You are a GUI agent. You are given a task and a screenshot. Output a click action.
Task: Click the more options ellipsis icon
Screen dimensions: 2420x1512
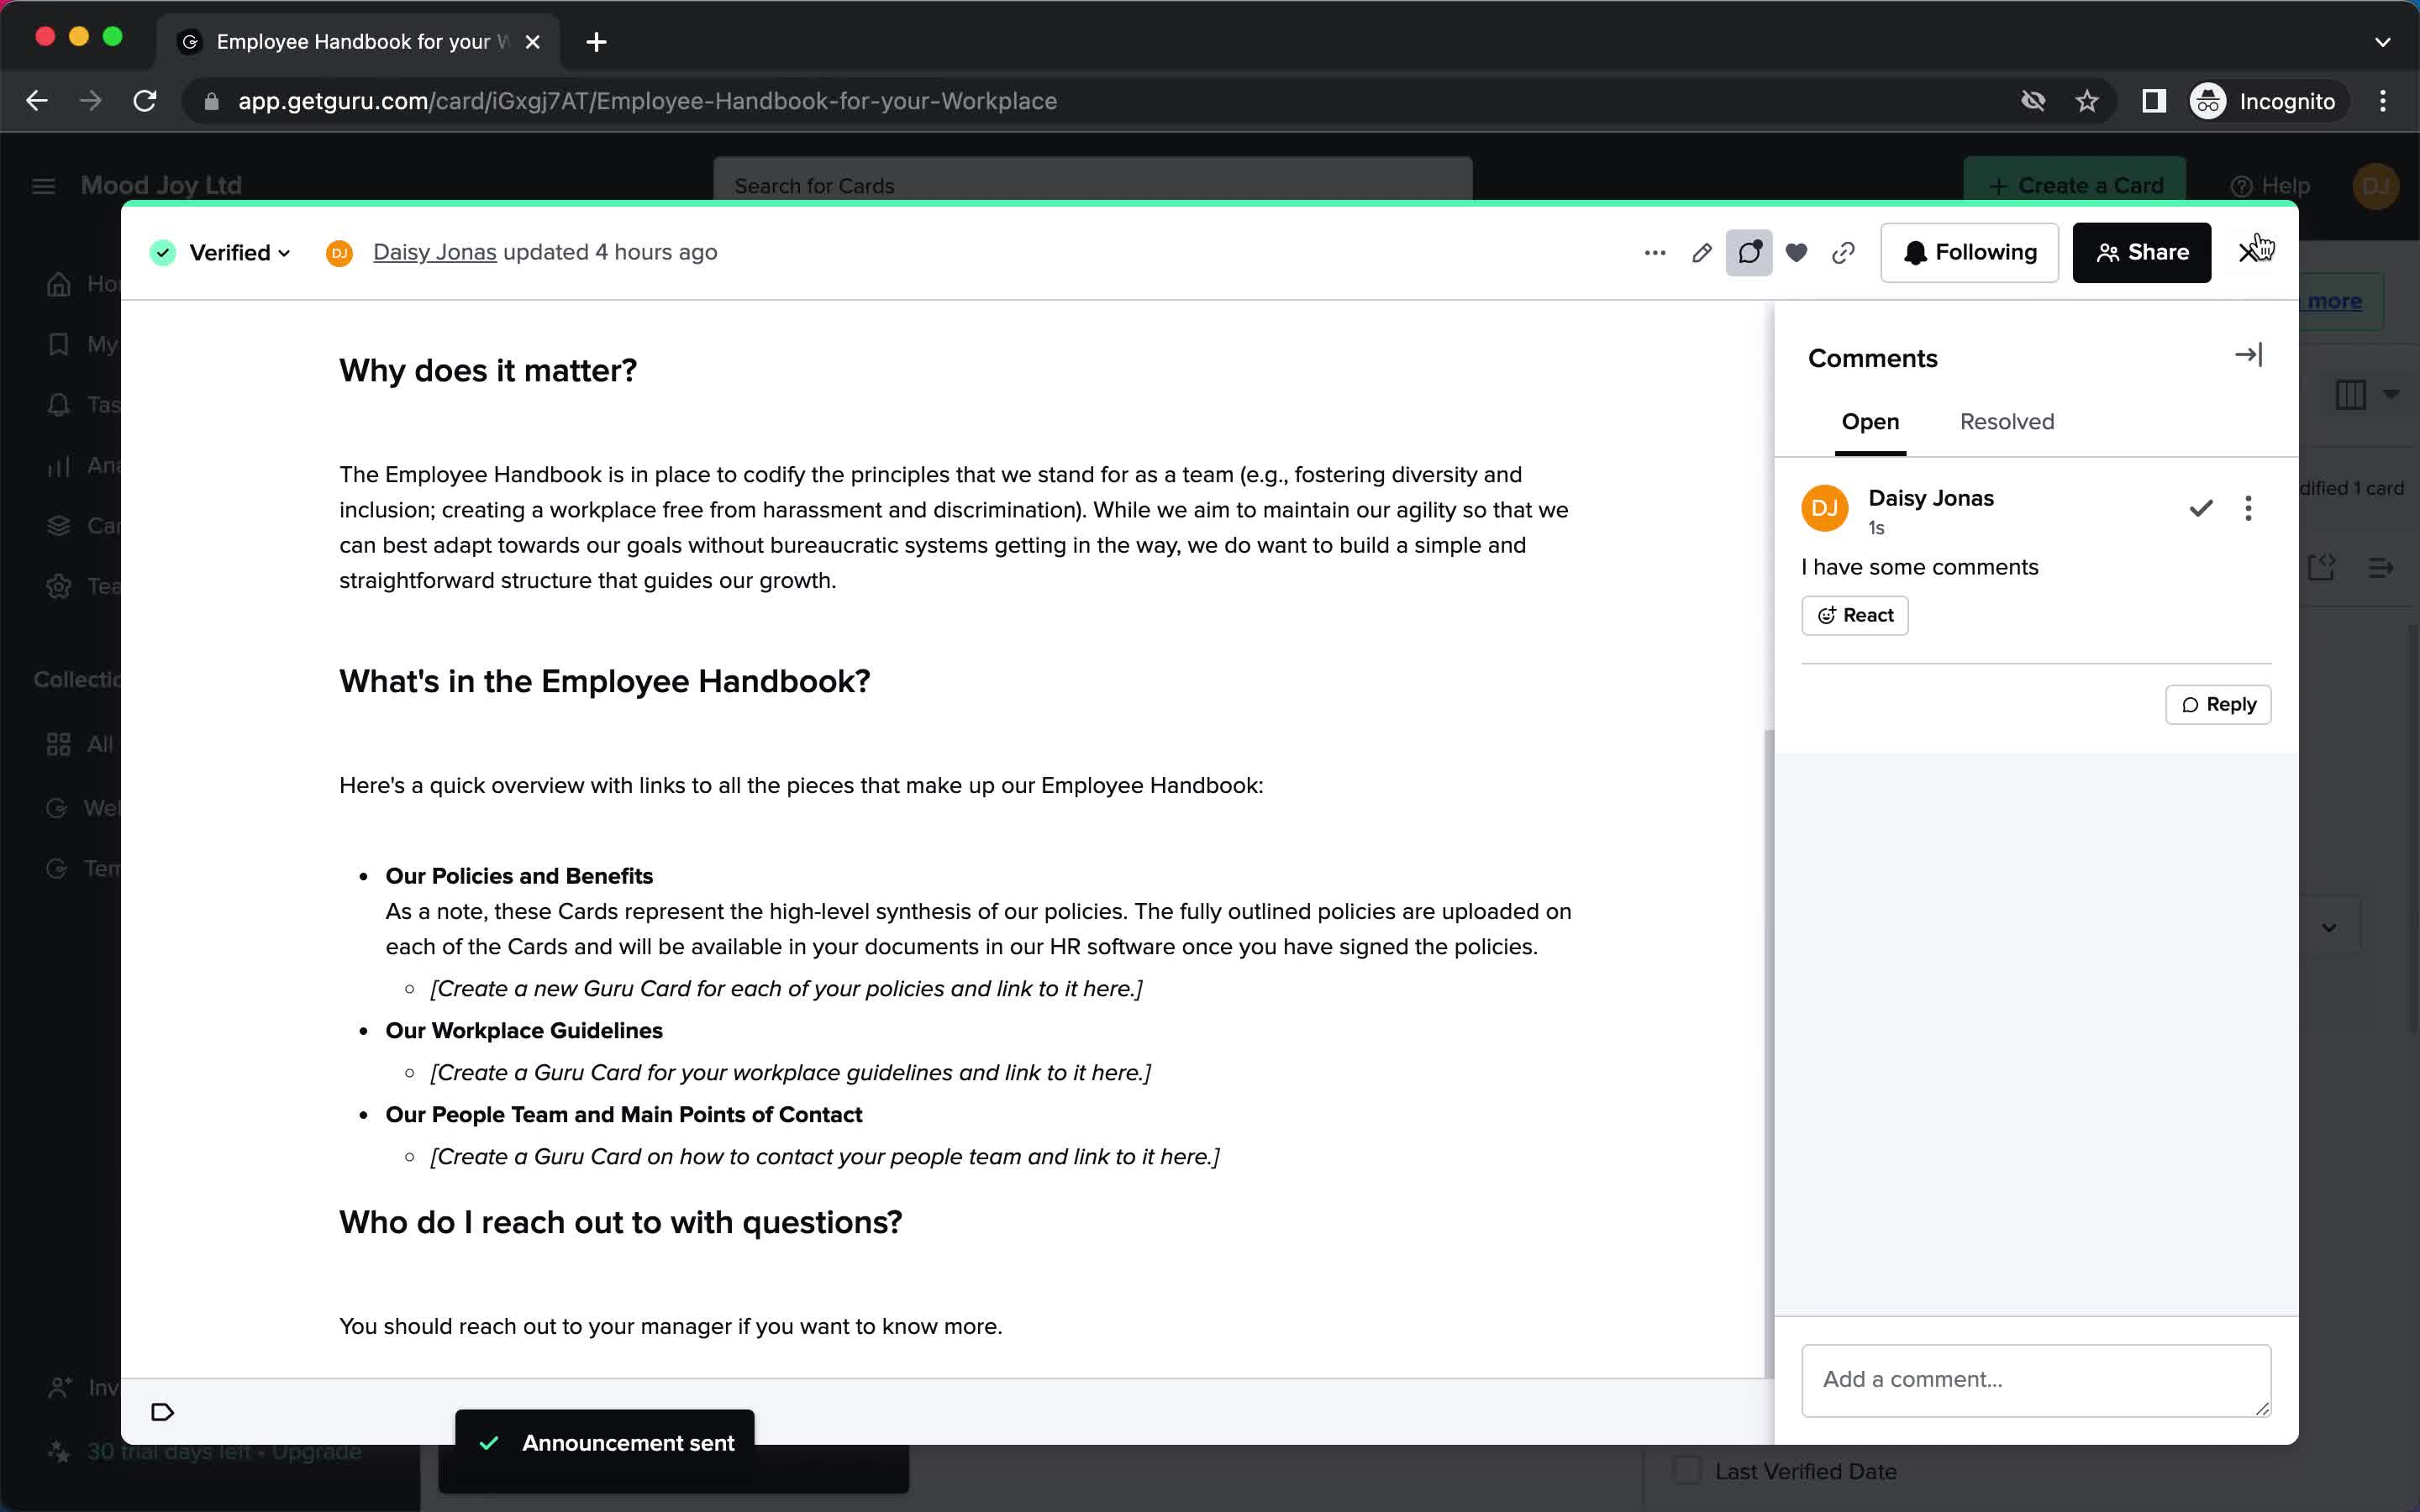(1654, 253)
